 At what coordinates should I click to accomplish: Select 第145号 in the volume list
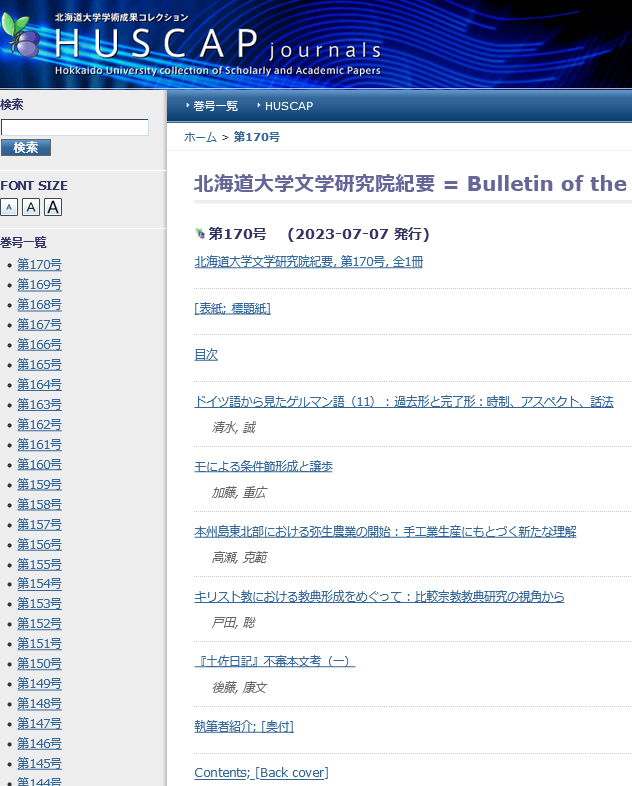[x=40, y=763]
